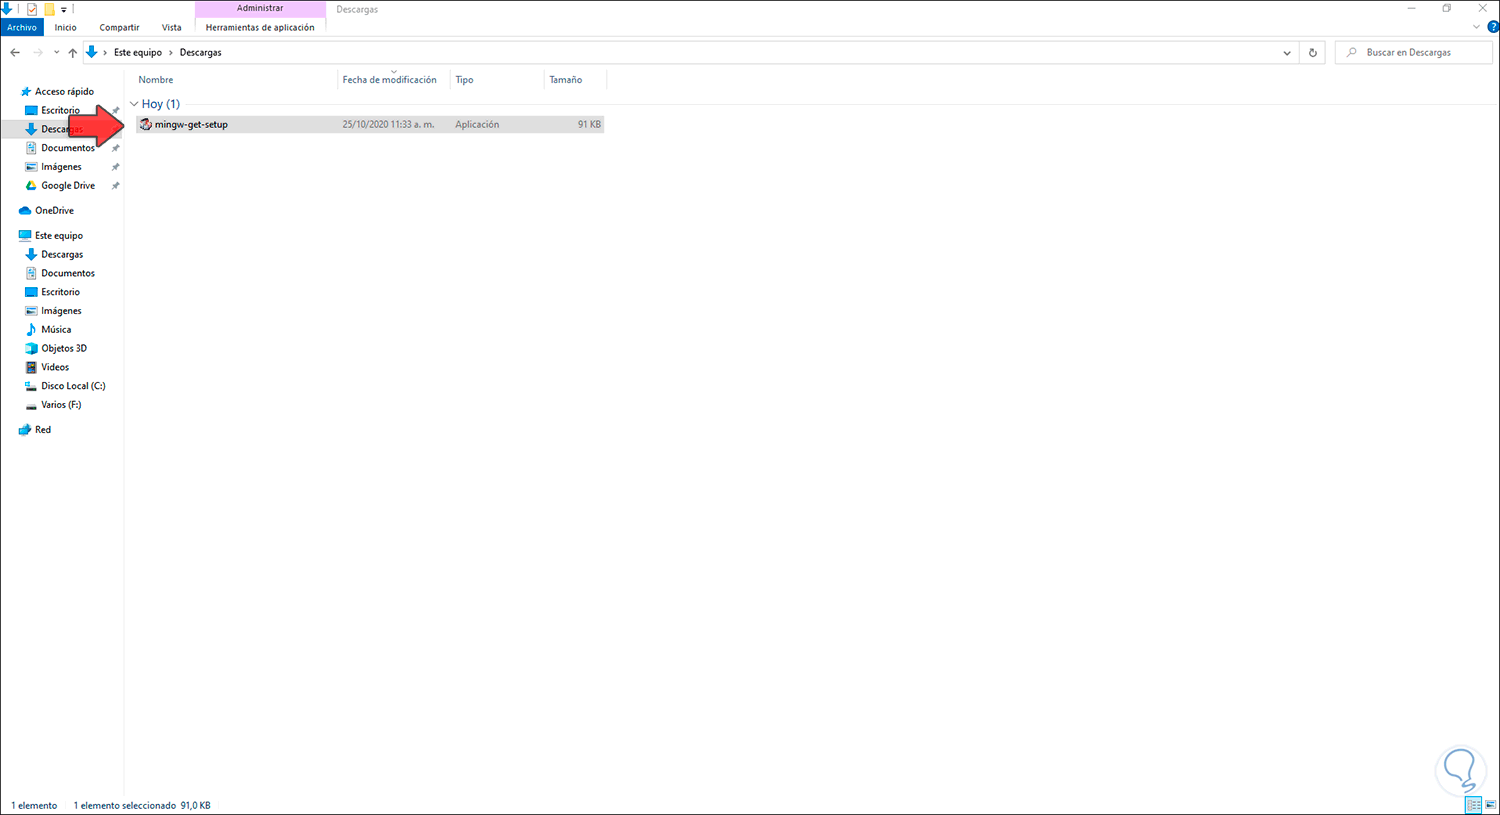Go up one folder level
1500x815 pixels.
click(73, 52)
